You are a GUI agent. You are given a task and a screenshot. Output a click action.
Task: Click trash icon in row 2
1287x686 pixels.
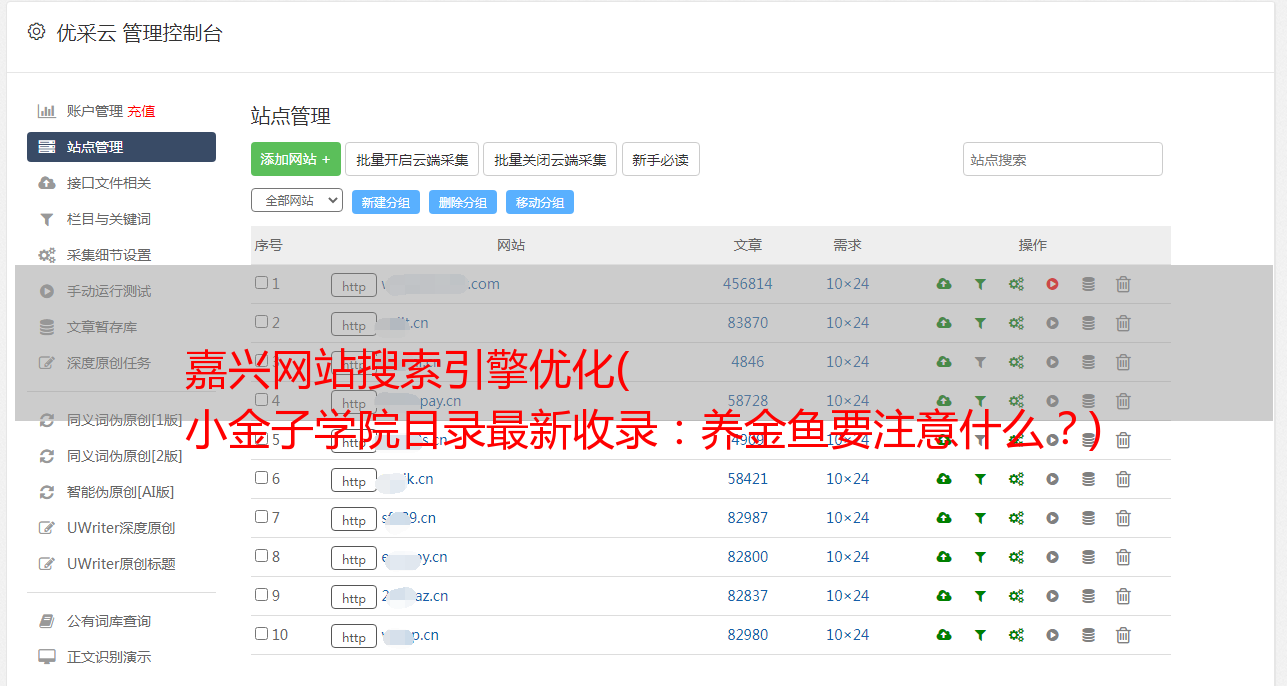pyautogui.click(x=1123, y=323)
